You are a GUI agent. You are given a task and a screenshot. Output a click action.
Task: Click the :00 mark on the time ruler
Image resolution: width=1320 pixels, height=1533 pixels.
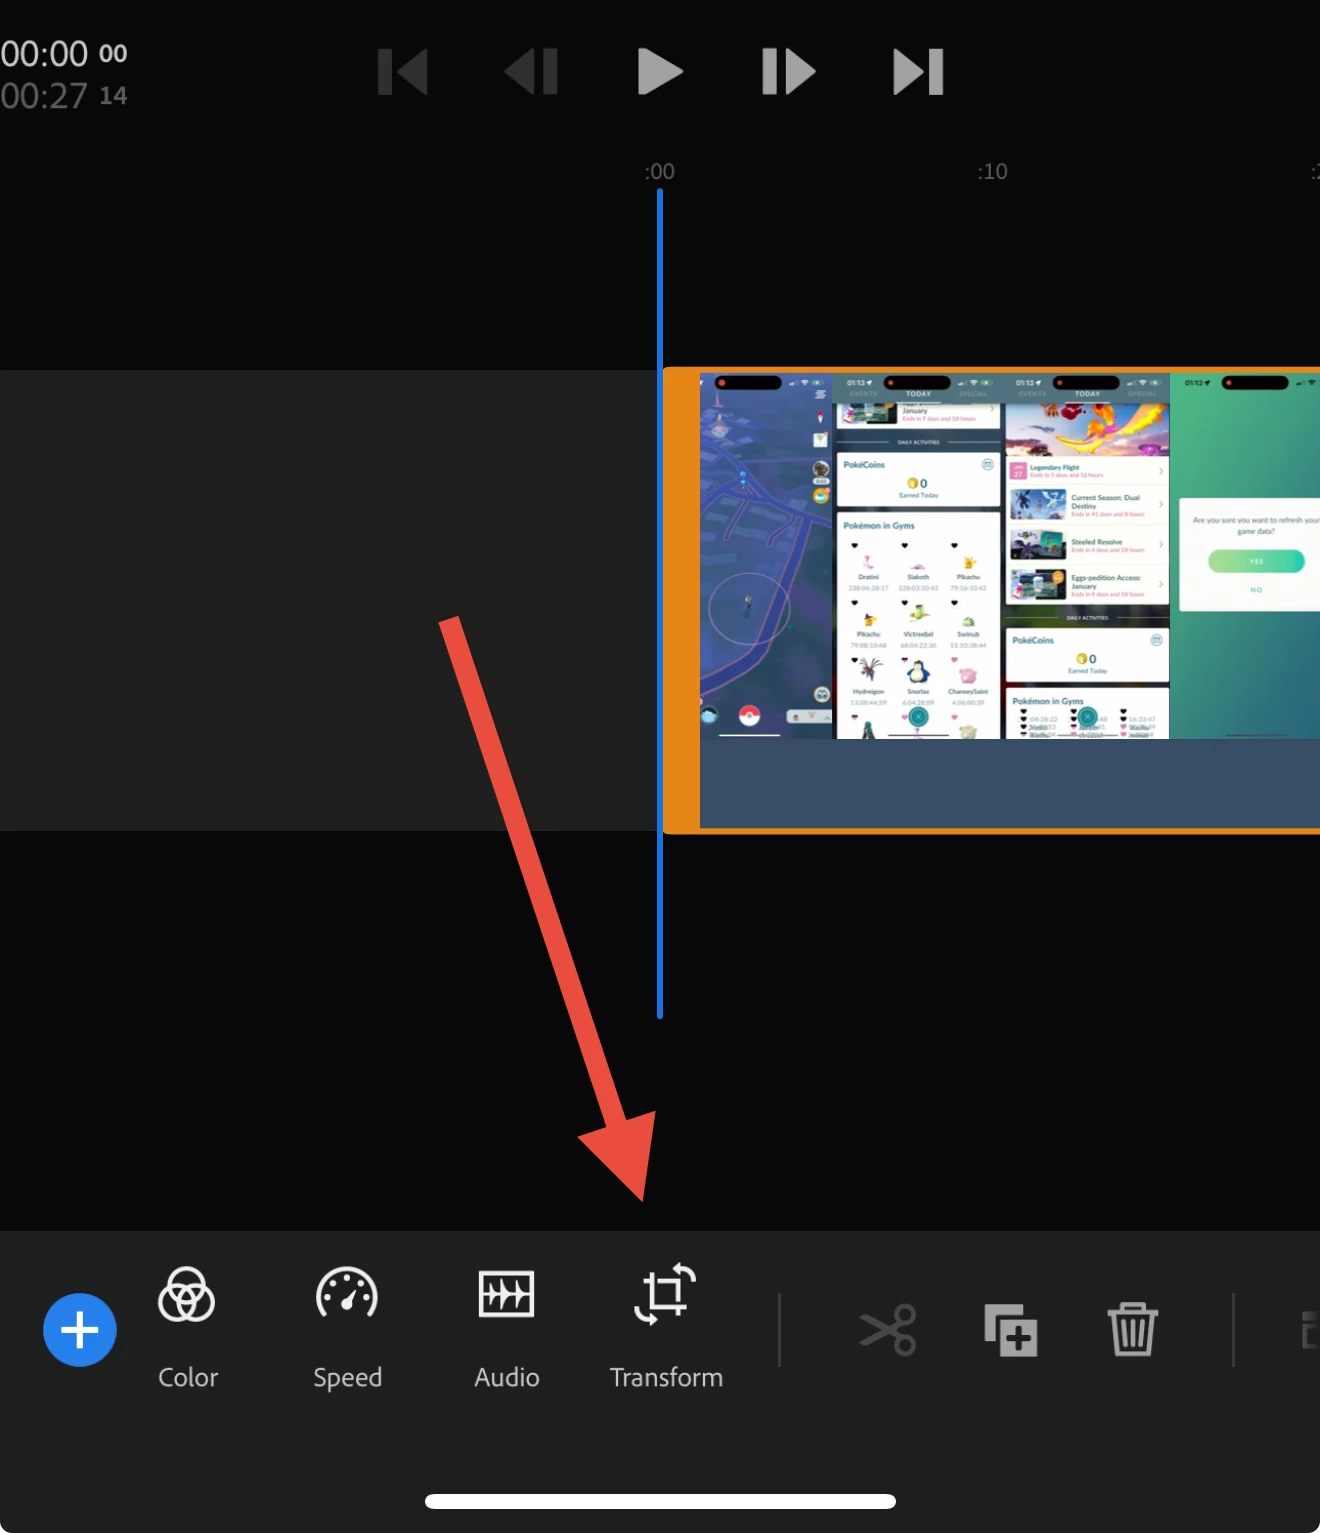(x=660, y=171)
